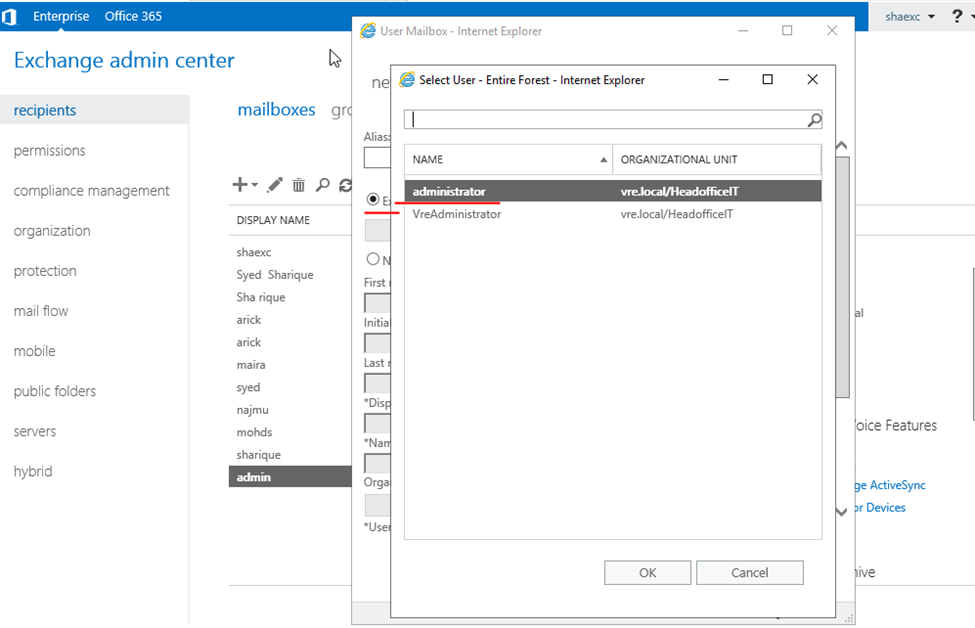The width and height of the screenshot is (975, 628).
Task: Click the help question mark icon
Action: (957, 16)
